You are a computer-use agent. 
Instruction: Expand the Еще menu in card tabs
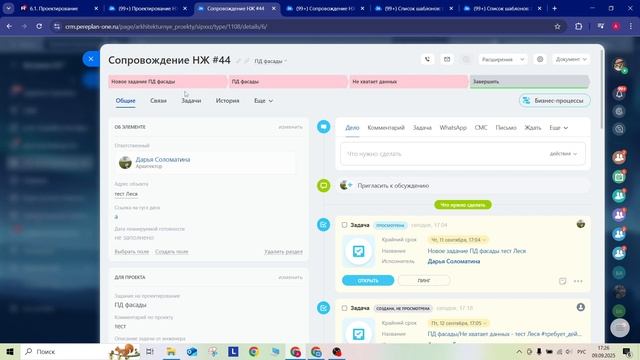263,100
